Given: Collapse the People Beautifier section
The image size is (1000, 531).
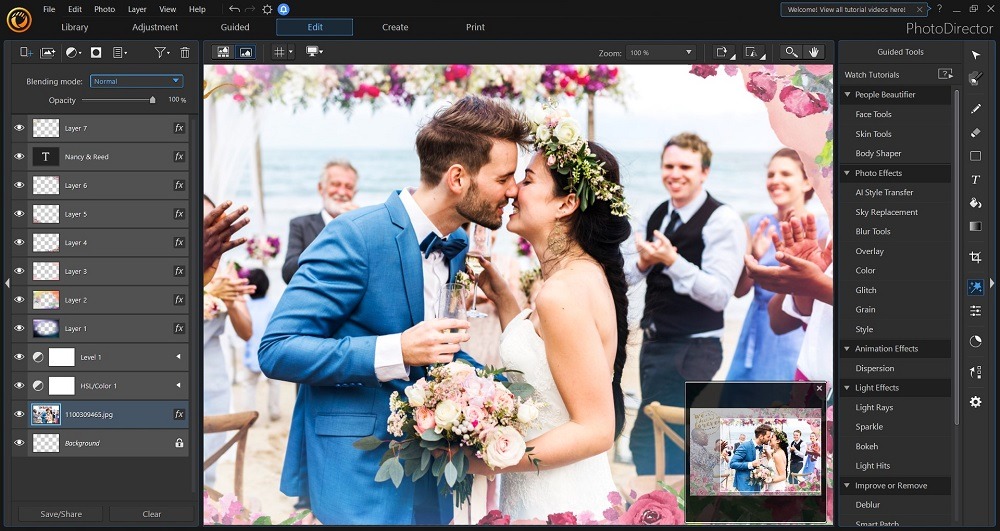Looking at the screenshot, I should click(848, 95).
